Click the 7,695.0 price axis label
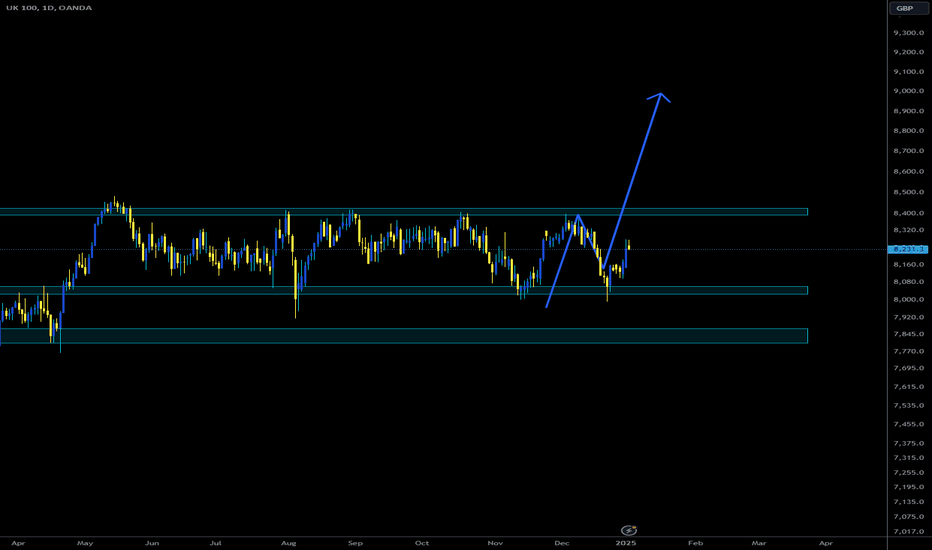 (908, 369)
